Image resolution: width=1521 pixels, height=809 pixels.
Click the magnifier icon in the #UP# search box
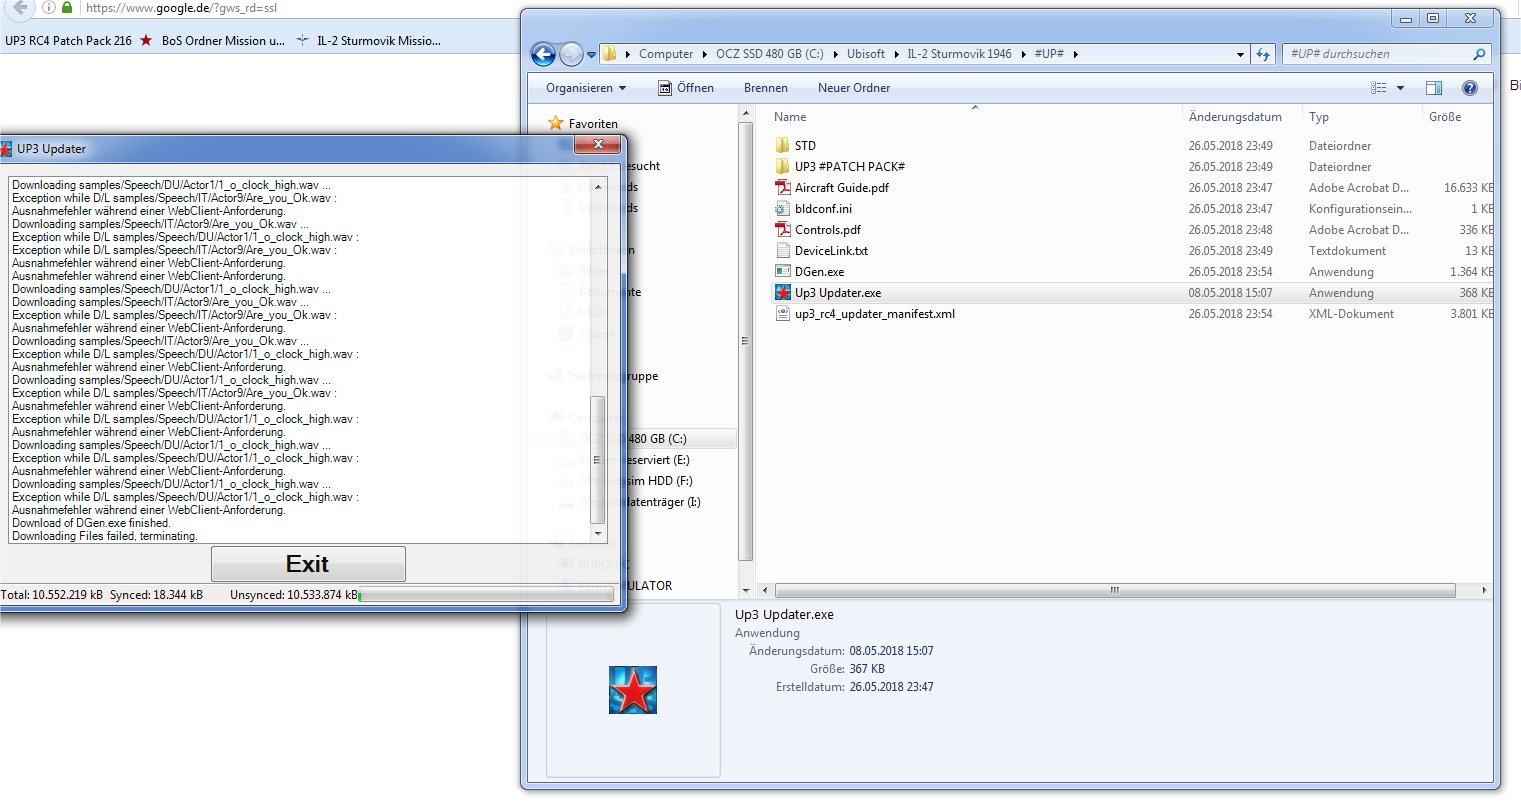(1479, 54)
